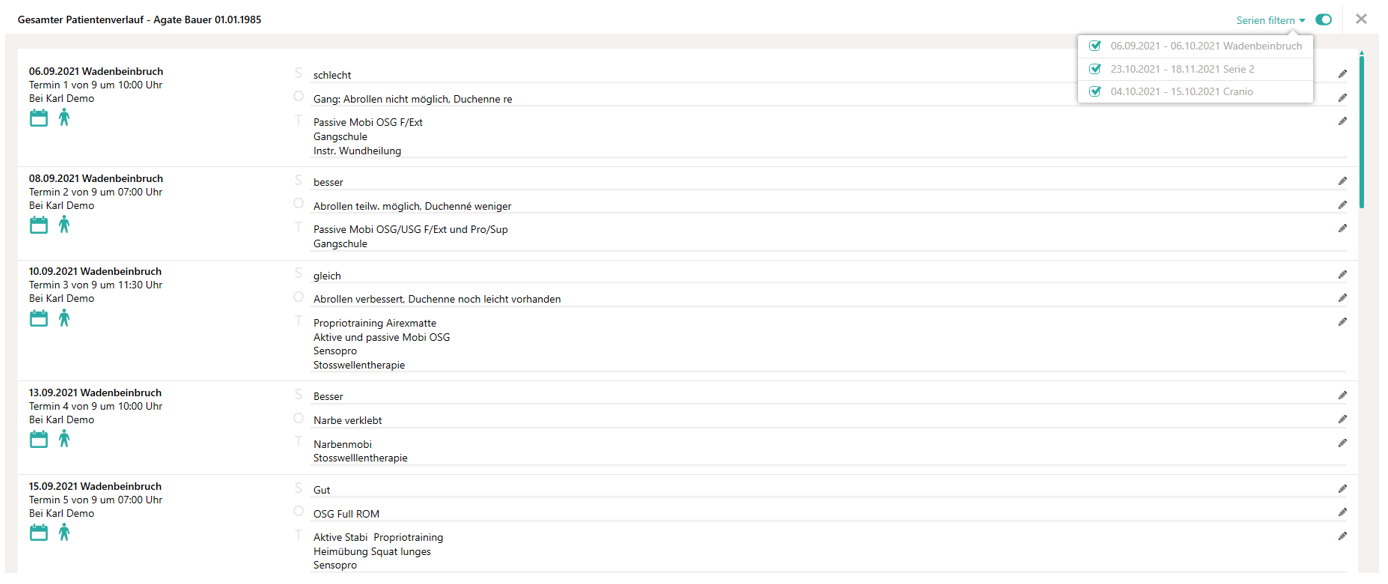Click body figure icon for 08.09.2021 appointment
The height and width of the screenshot is (584, 1388).
click(x=64, y=225)
